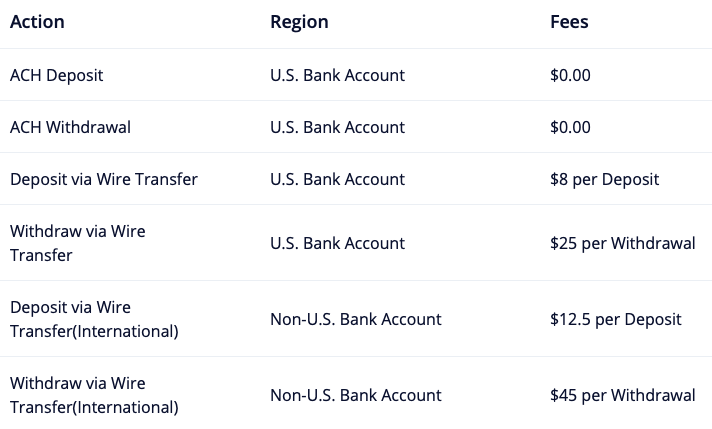Click the Region cell in ACH Withdrawal row

[x=337, y=127]
